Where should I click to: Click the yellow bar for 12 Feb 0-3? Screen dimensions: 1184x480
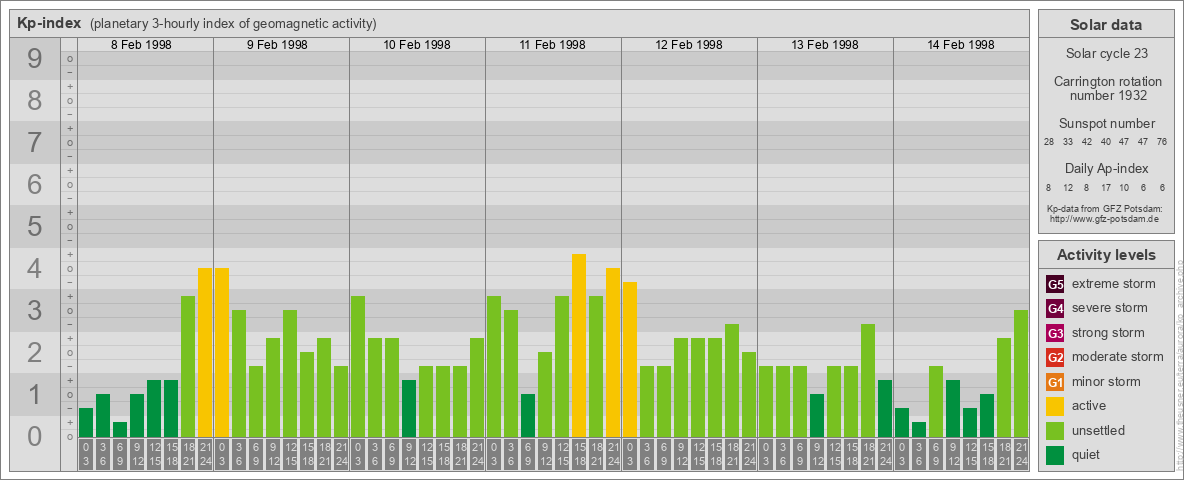pos(630,359)
